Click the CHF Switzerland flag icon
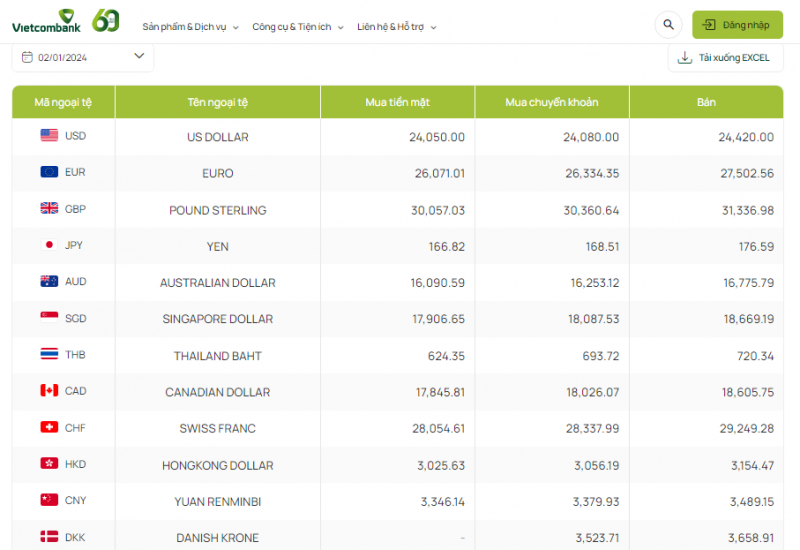800x550 pixels. (49, 427)
